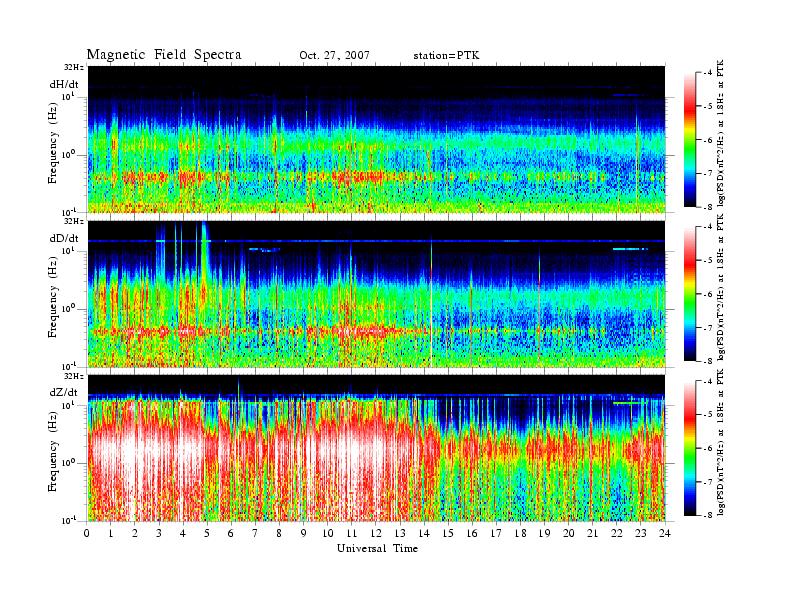Click the '1' hour tick on time axis
792x612 pixels.
click(x=111, y=534)
